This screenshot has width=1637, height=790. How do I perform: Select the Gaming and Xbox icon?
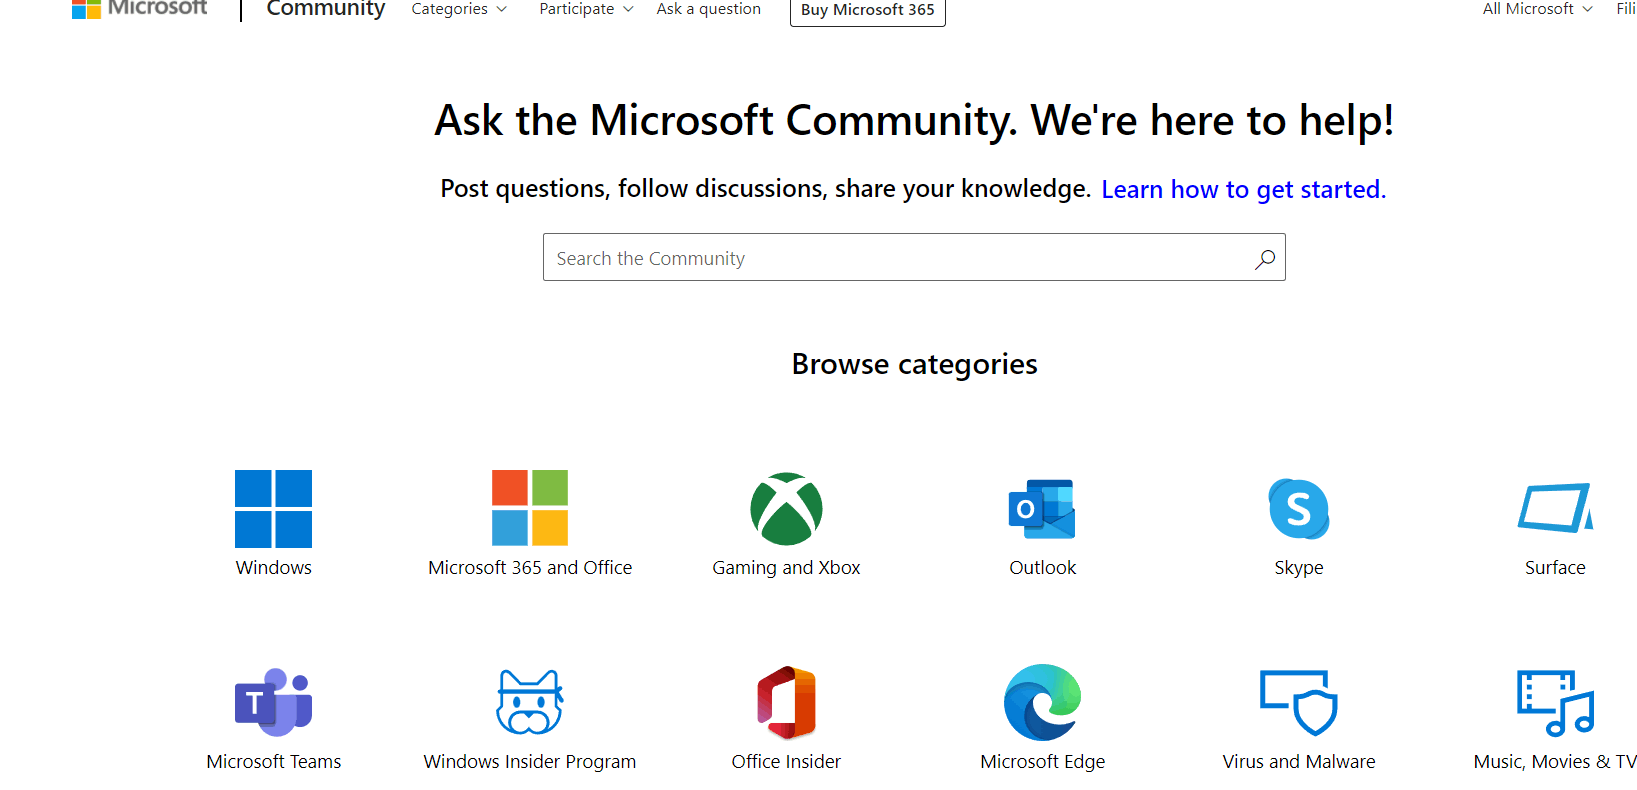pos(786,509)
